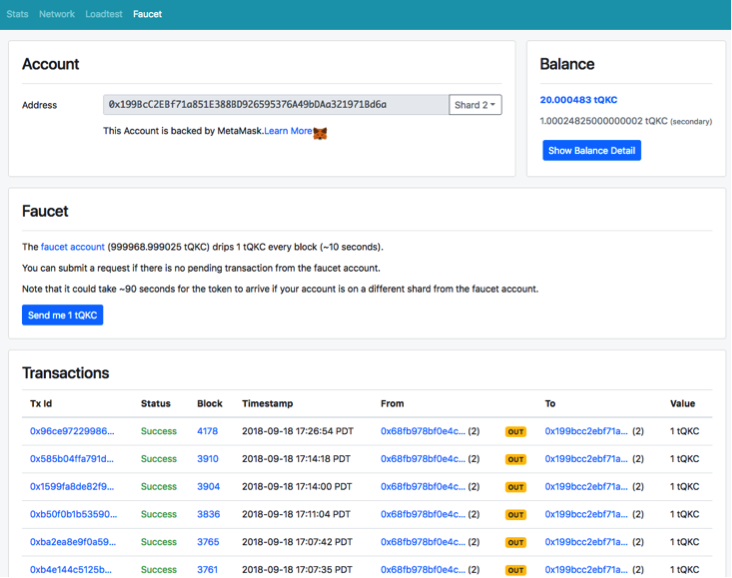
Task: Click the OUT badge in block 3765 row
Action: click(515, 543)
